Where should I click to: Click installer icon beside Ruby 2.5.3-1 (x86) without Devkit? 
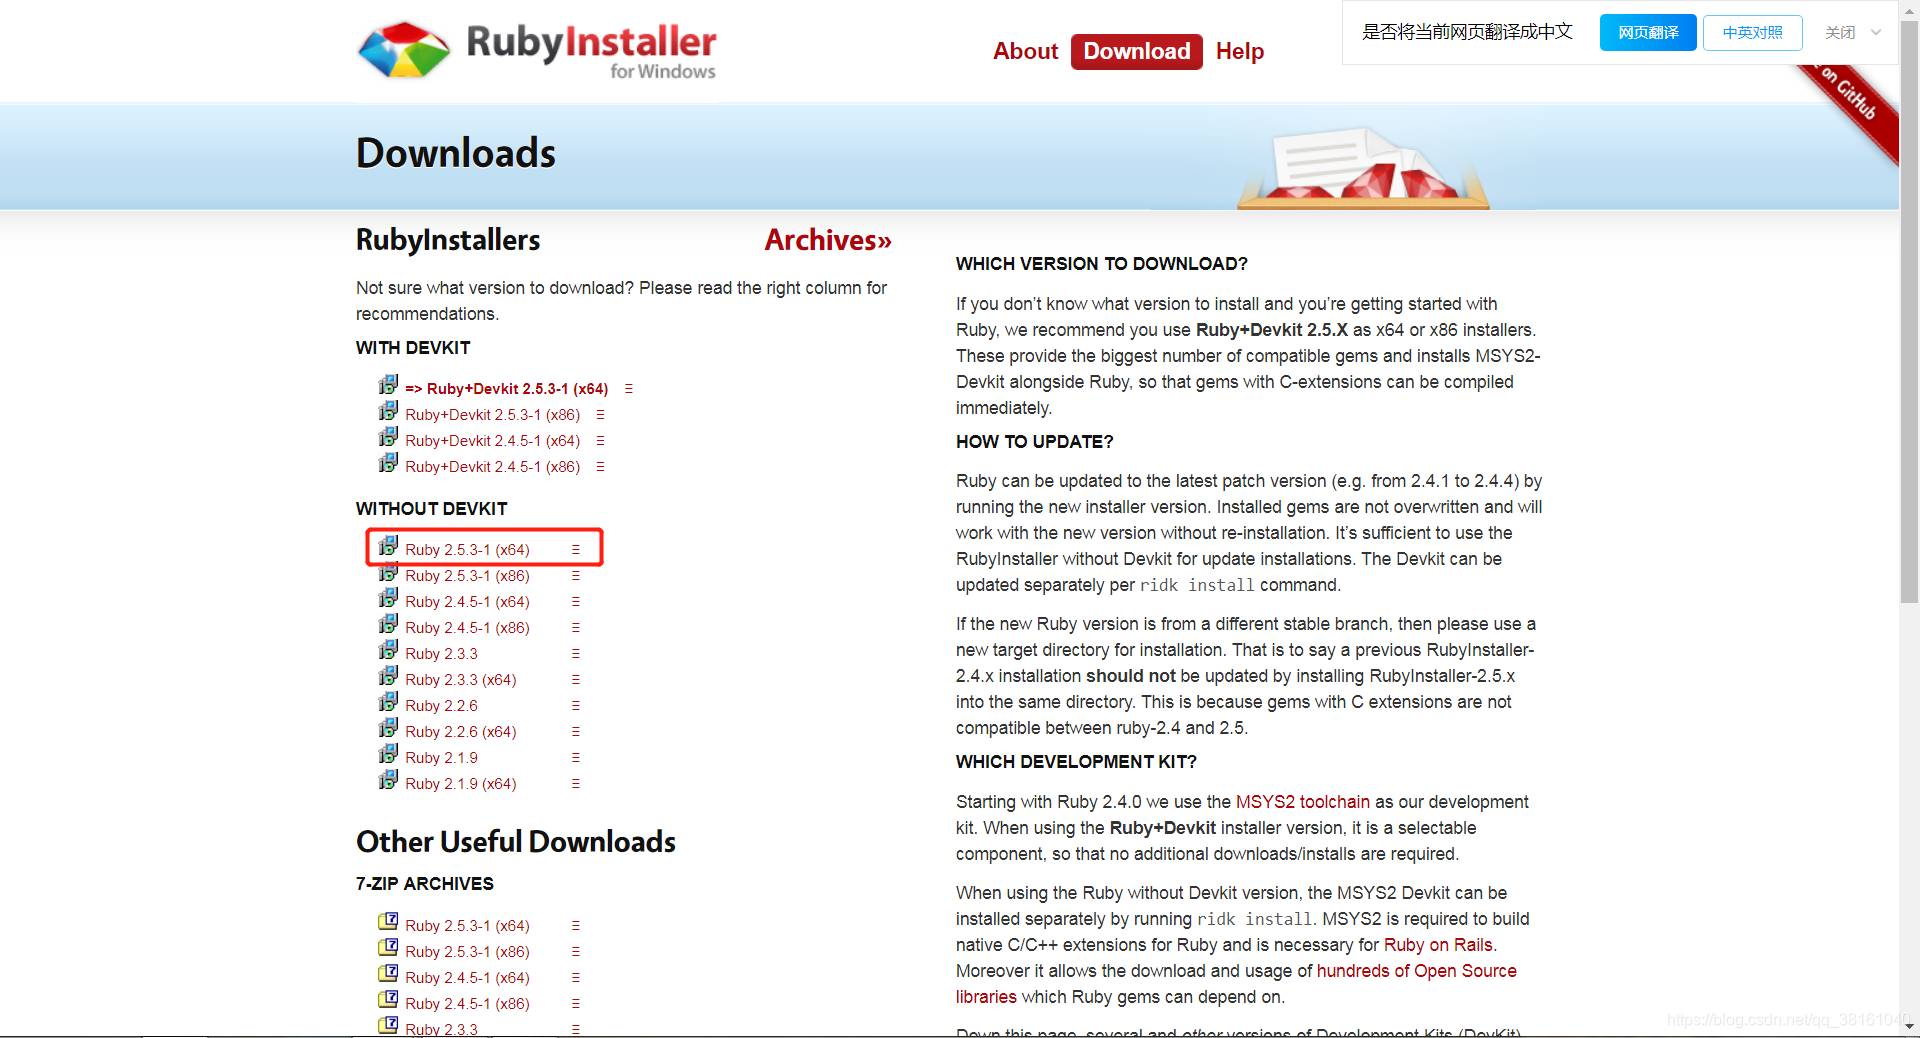point(388,572)
